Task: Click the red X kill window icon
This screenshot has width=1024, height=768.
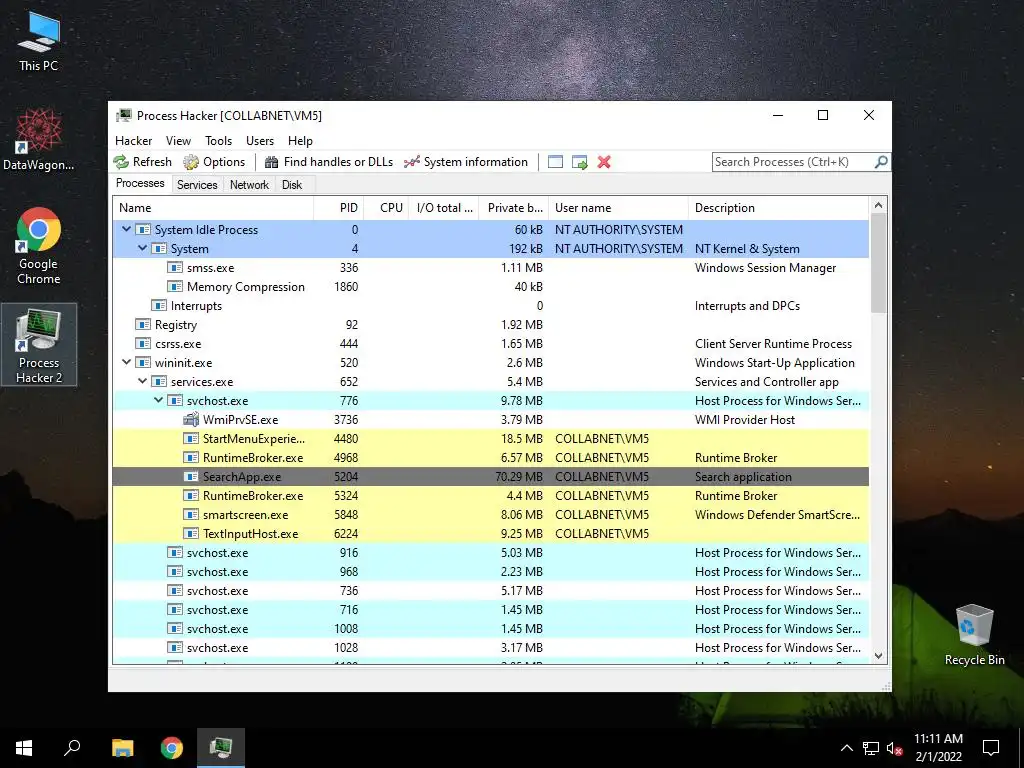Action: 604,162
